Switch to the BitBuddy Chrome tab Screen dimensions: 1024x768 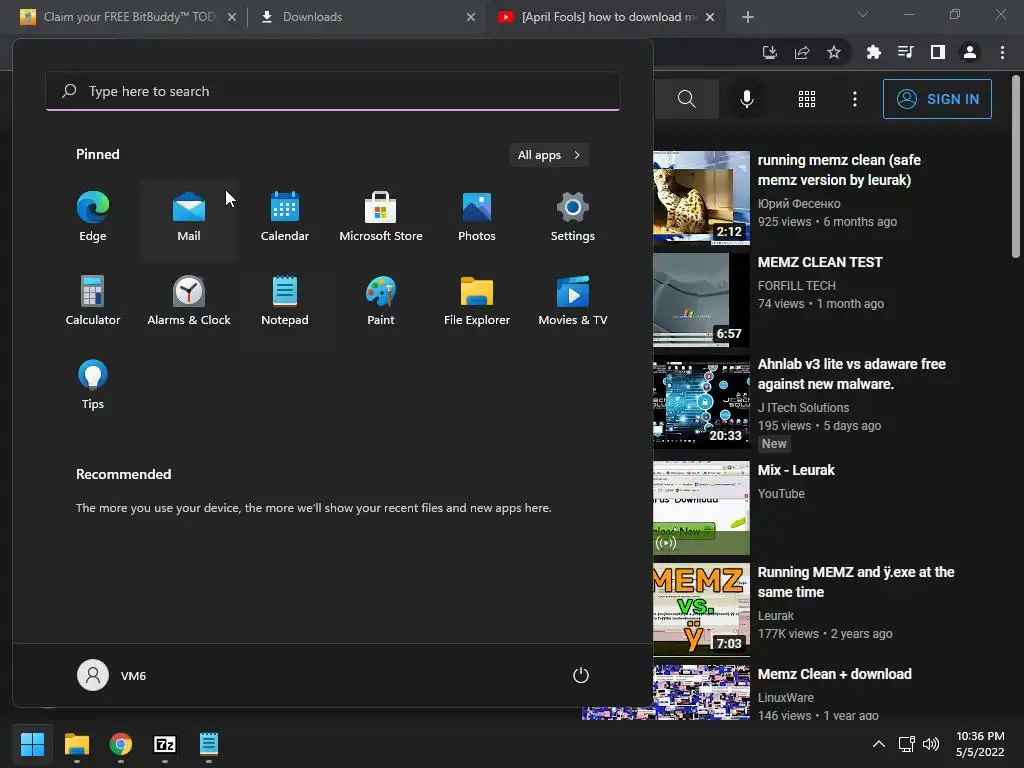tap(128, 17)
